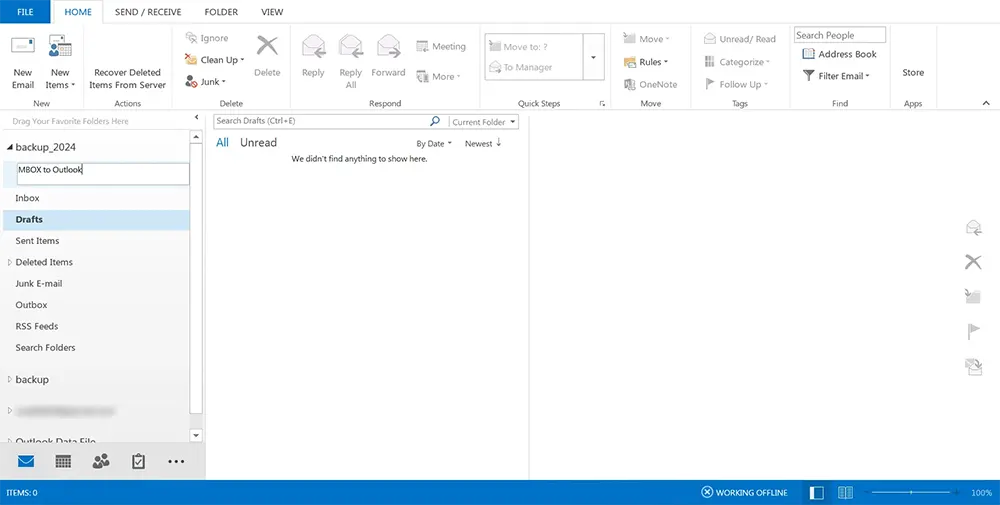
Task: Collapse the ribbon with the caret
Action: point(986,103)
